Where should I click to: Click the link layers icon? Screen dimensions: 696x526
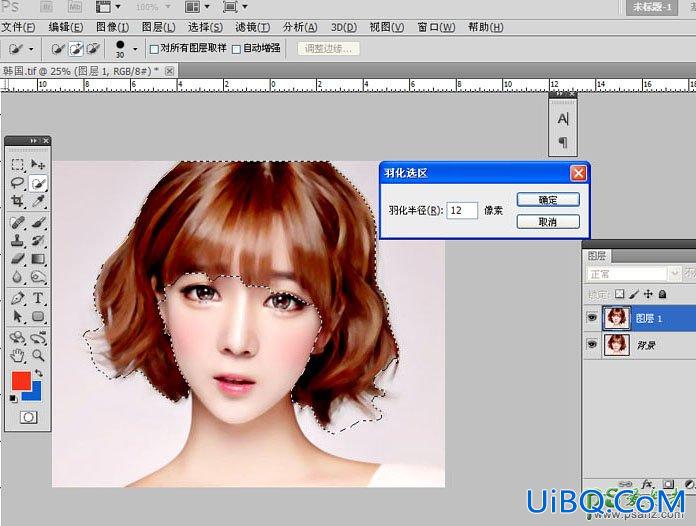pos(626,484)
